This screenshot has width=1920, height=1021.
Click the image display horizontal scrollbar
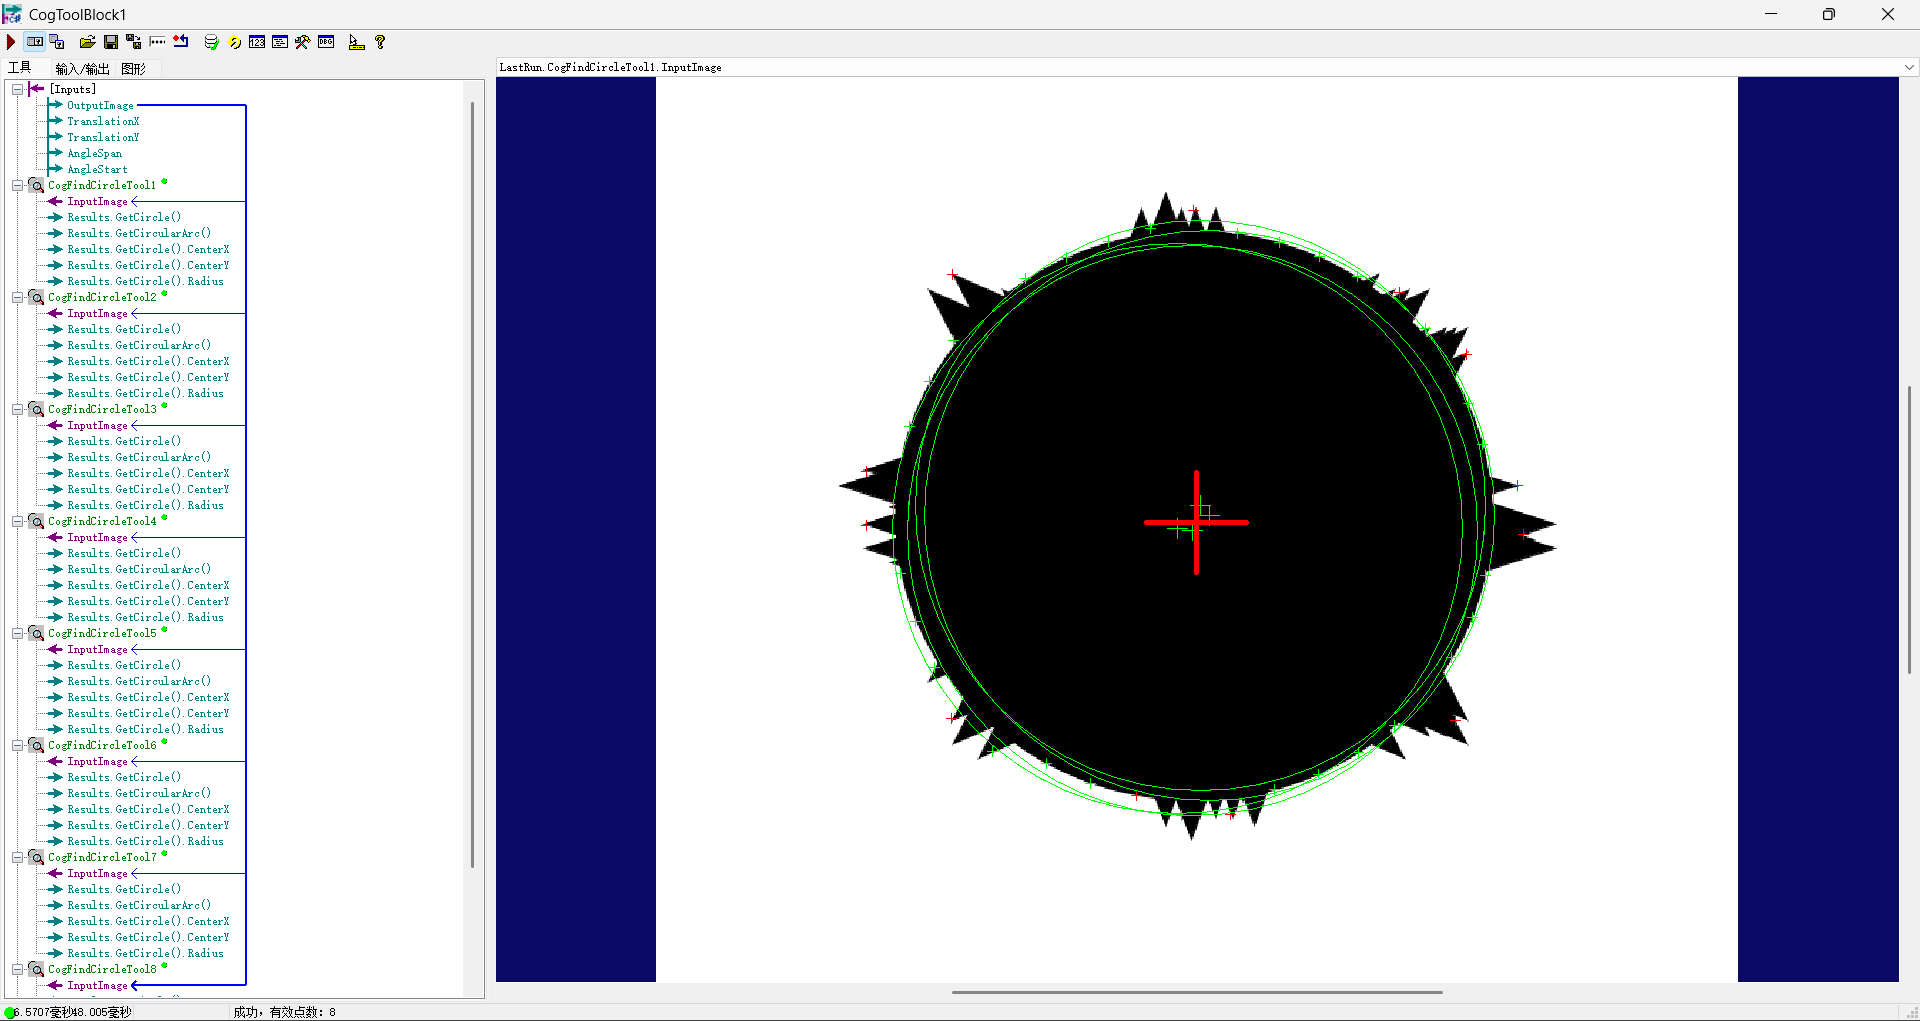(x=1197, y=992)
